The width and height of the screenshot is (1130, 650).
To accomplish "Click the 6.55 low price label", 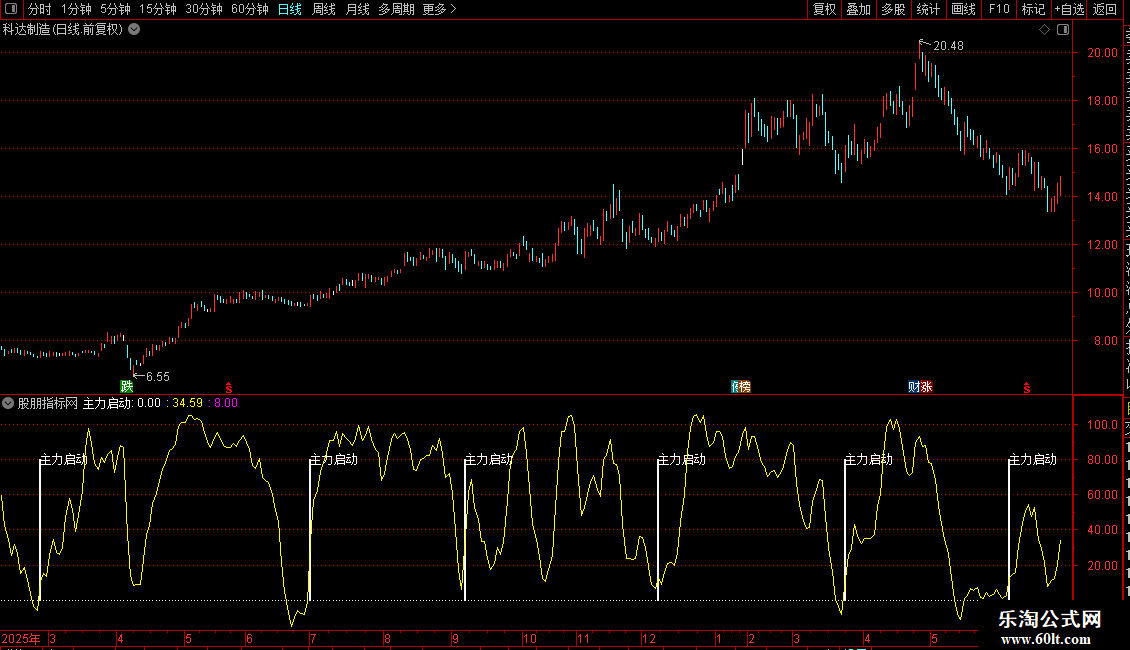I will click(x=158, y=377).
